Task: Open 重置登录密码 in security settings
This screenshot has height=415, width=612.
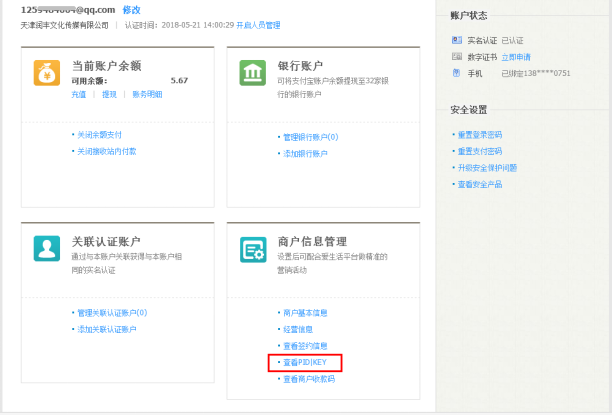Action: click(480, 134)
